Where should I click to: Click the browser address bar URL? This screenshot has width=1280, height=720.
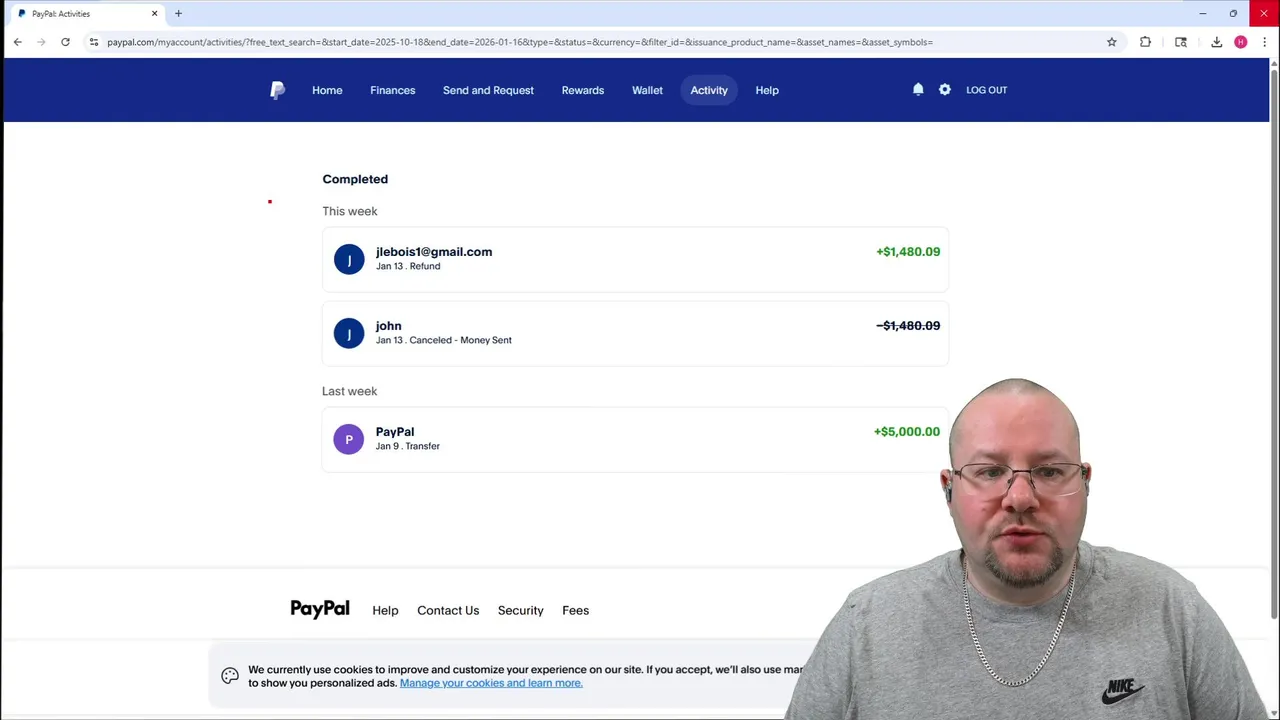point(520,42)
